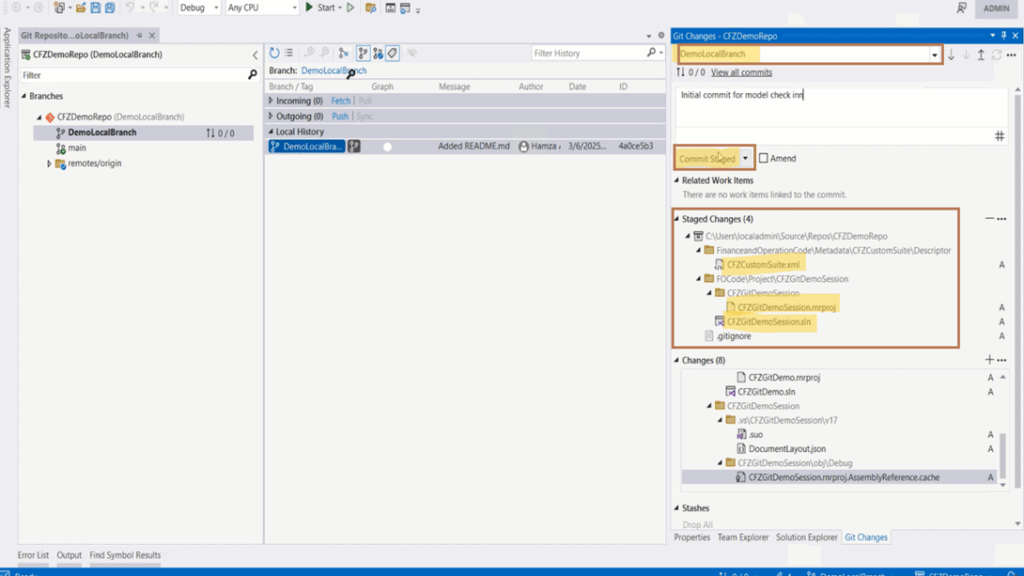Click the single-disk Save toolbar icon
The image size is (1024, 576).
95,8
